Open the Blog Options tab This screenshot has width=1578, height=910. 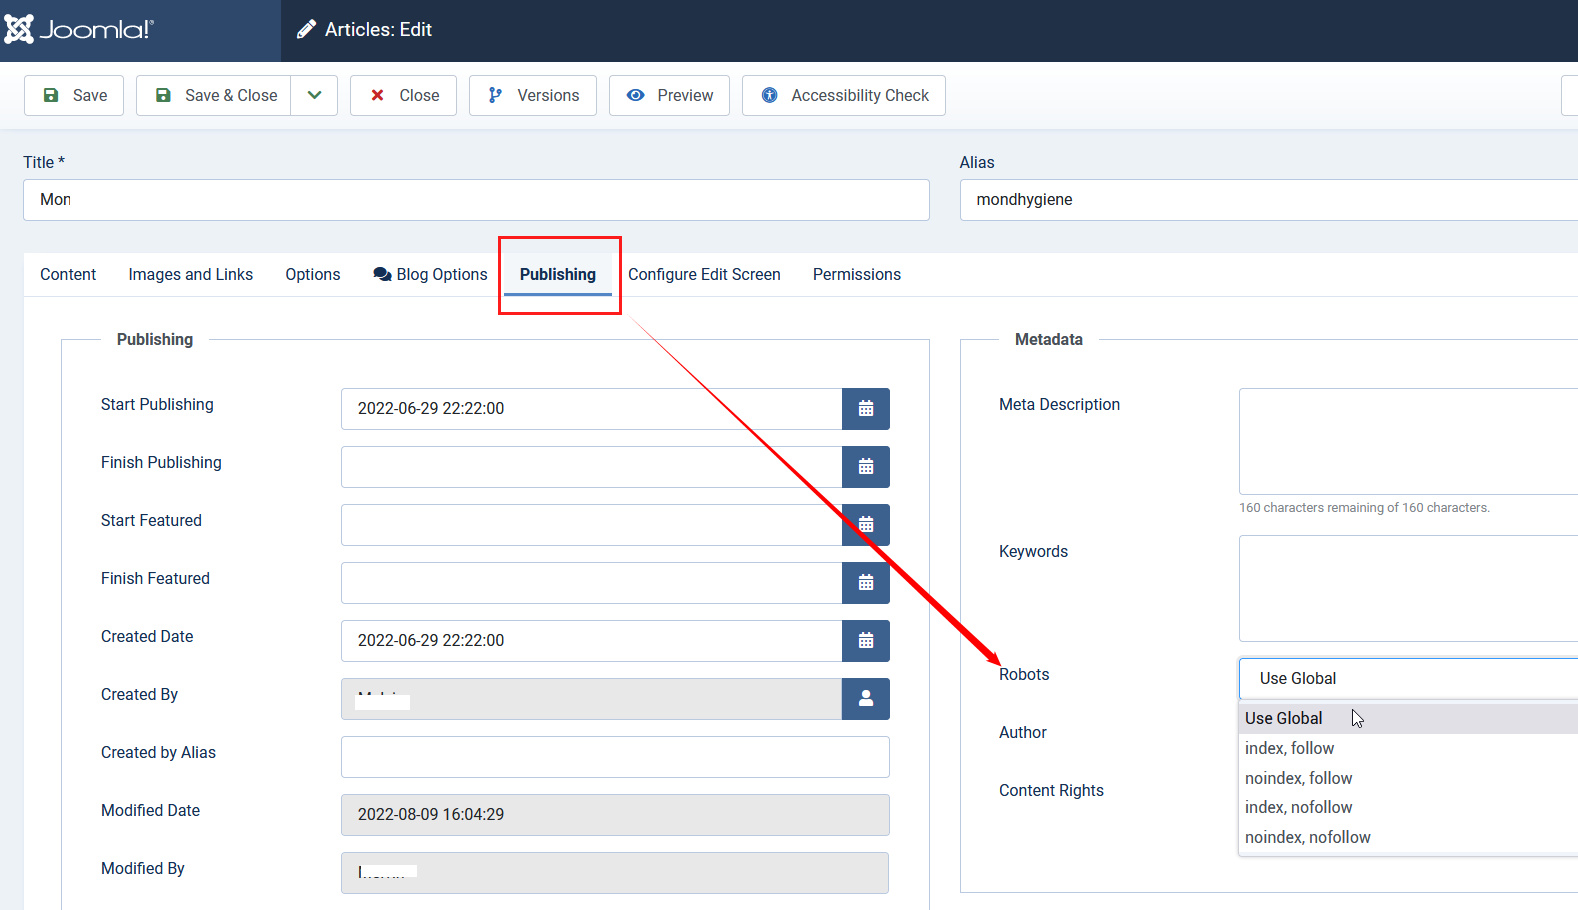tap(430, 275)
